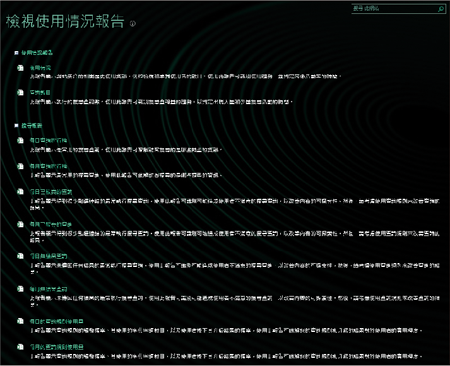Viewport: 450px width, 366px height.
Task: Click the Excel icon beside monthly no-result queries report
Action: pyautogui.click(x=20, y=289)
